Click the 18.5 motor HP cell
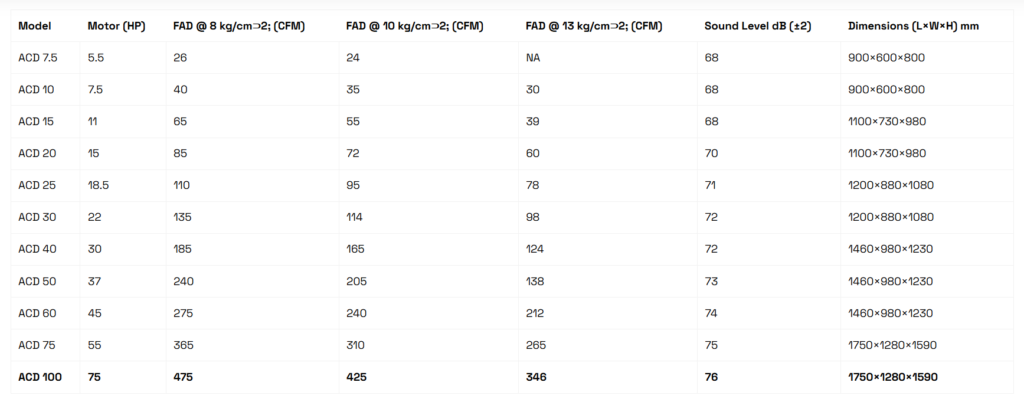The height and width of the screenshot is (402, 1024). [x=98, y=185]
